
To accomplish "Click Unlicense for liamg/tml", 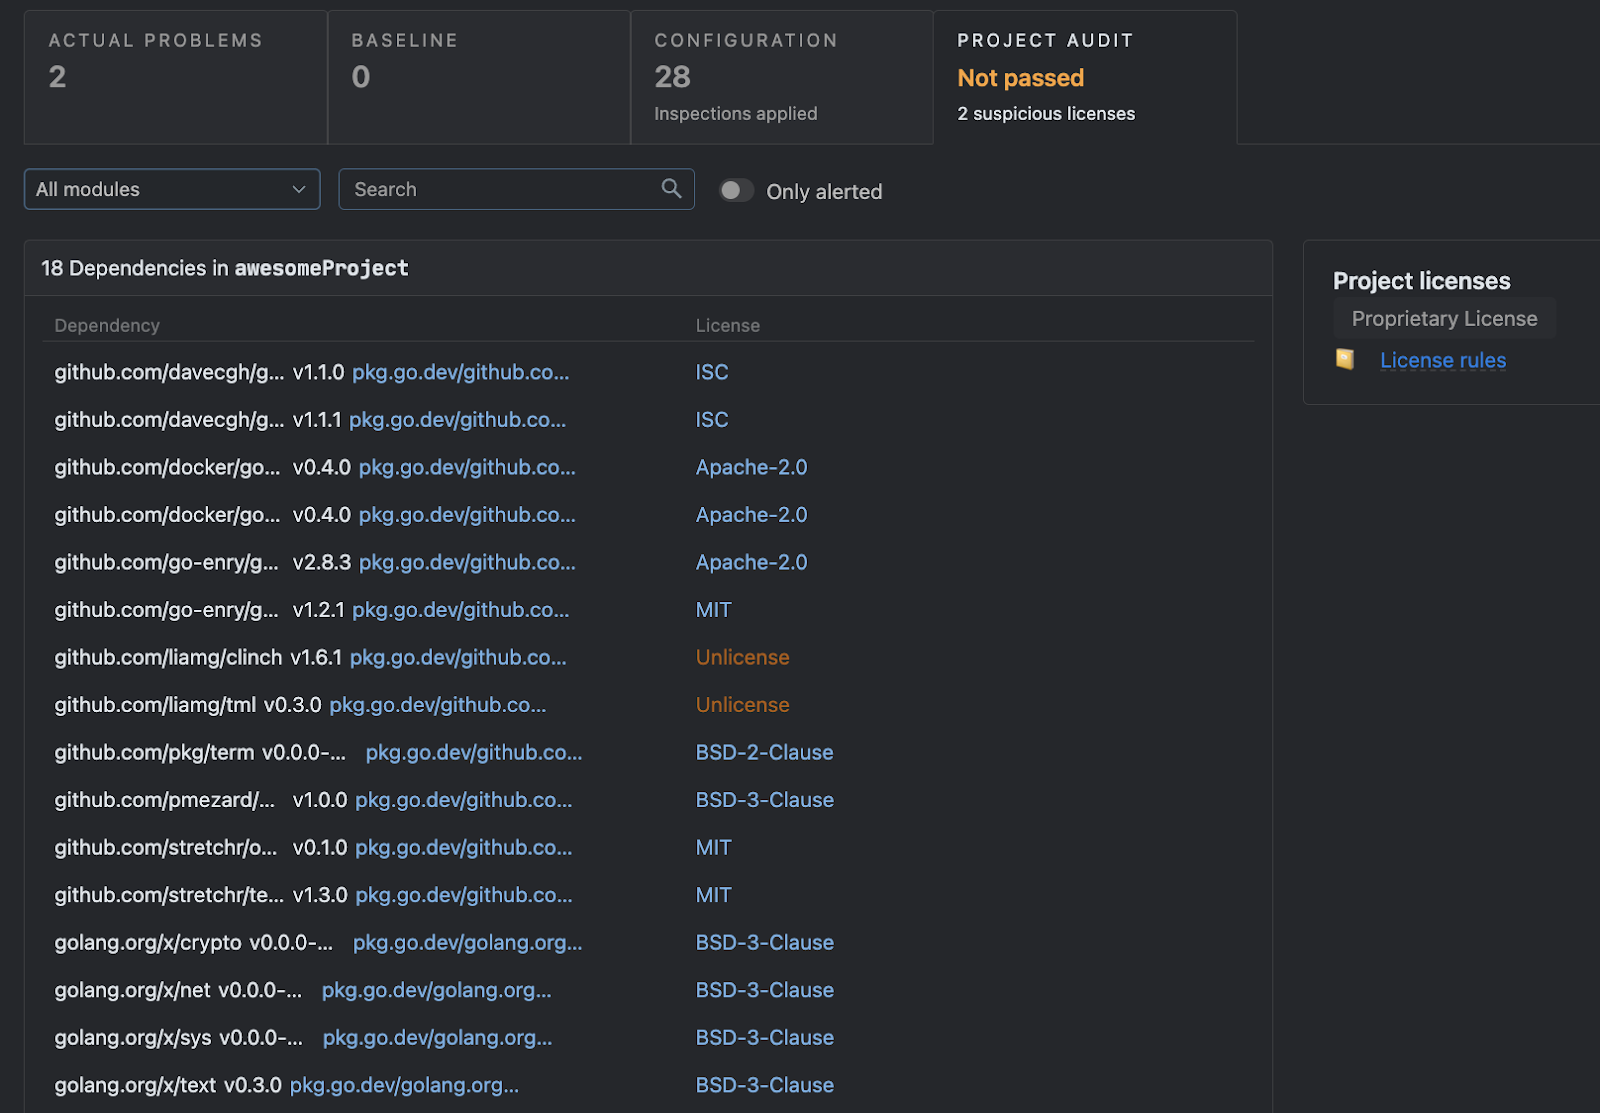I will (743, 705).
